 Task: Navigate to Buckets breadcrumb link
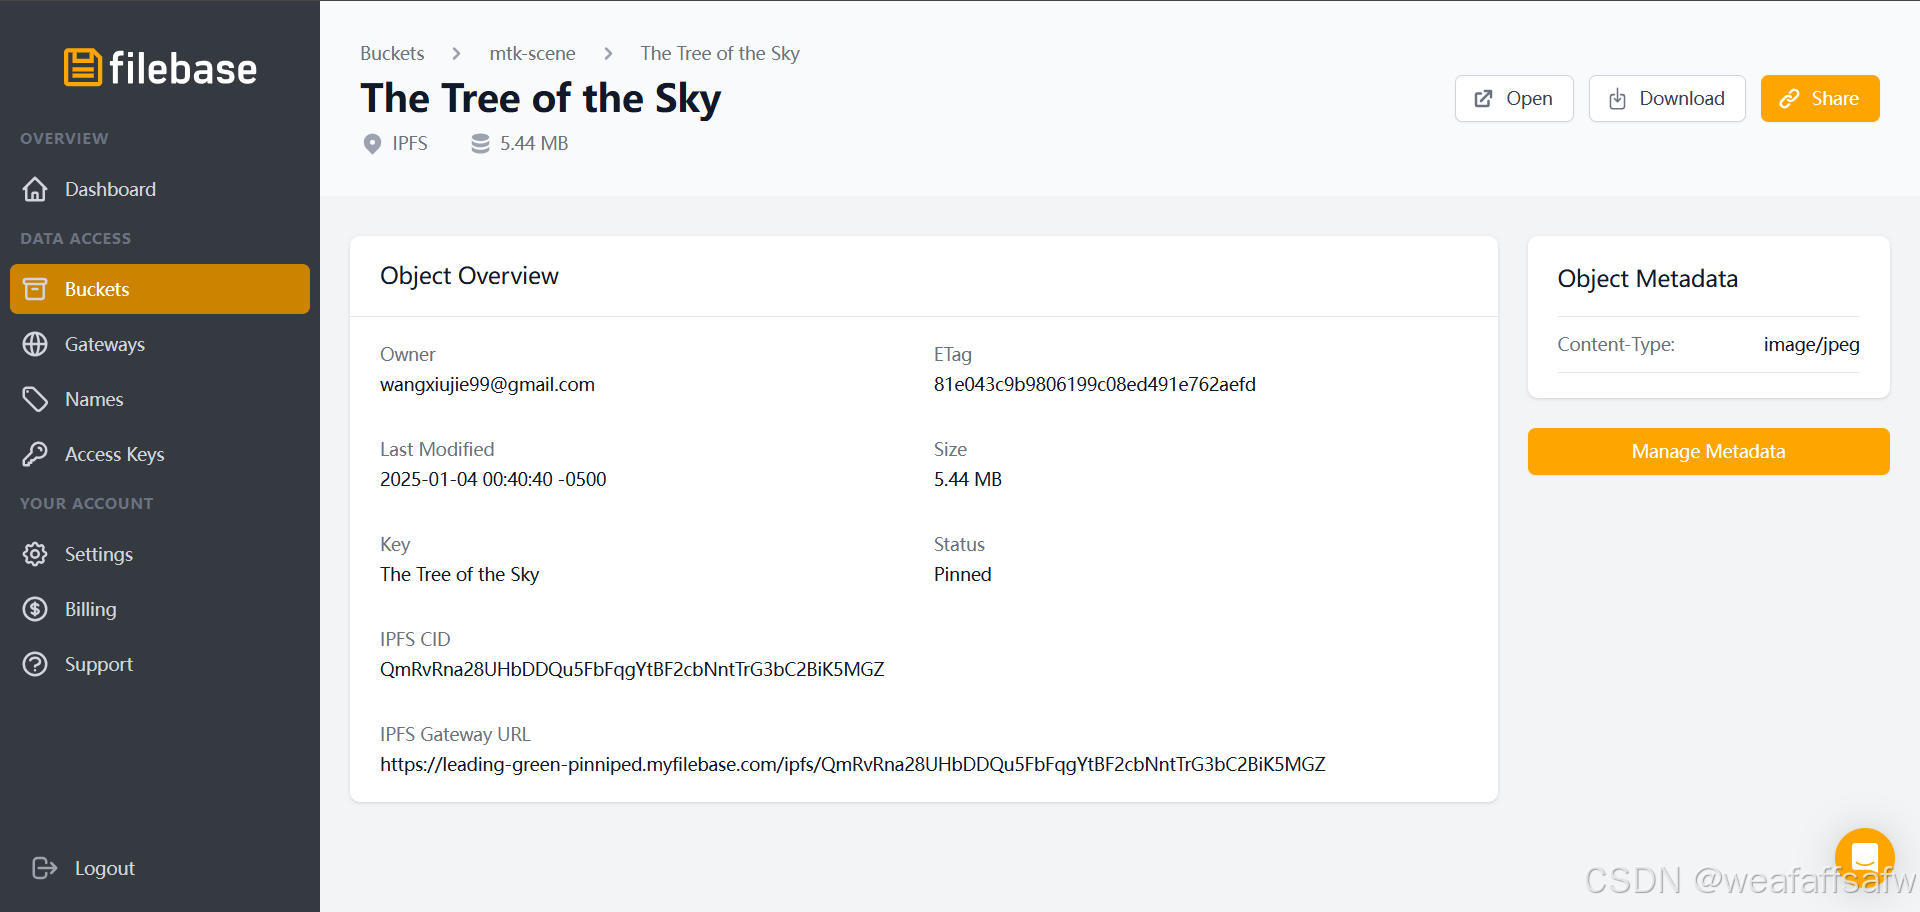click(392, 53)
